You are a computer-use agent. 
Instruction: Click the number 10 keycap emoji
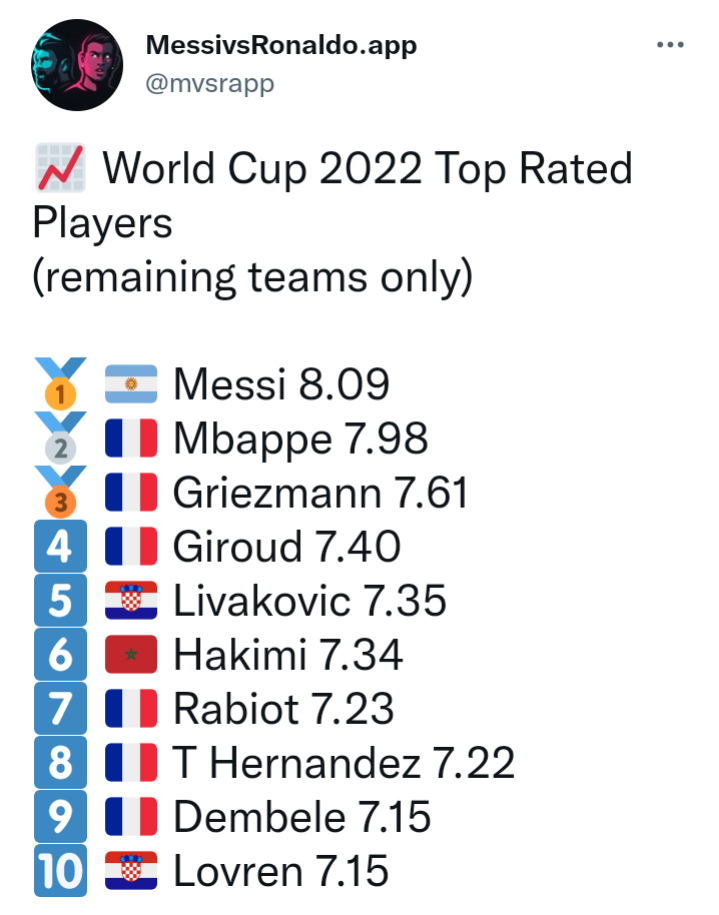pos(60,871)
